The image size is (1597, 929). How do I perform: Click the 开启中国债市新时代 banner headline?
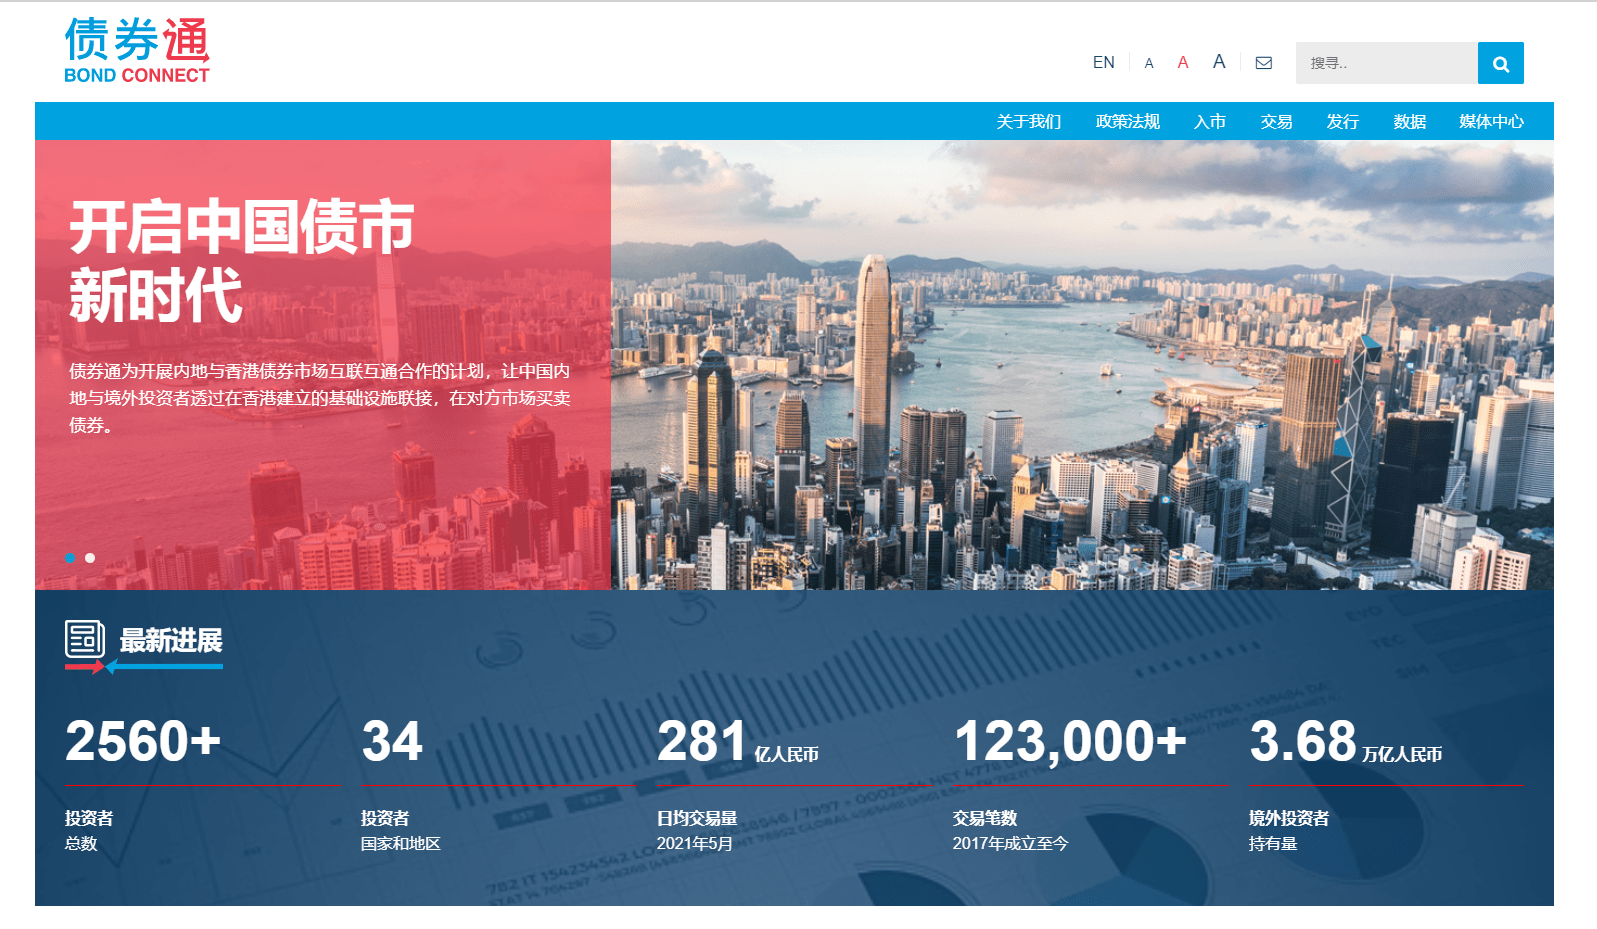pos(241,261)
